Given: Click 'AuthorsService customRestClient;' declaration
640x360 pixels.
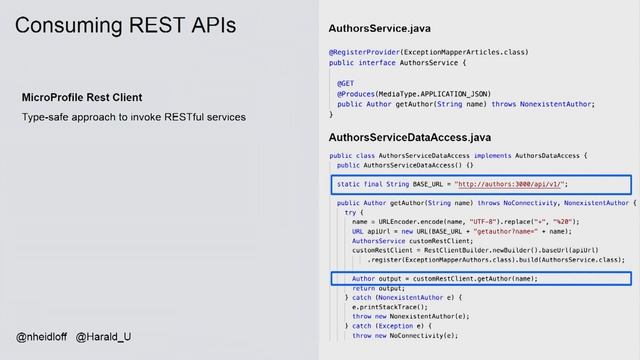Looking at the screenshot, I should point(413,241).
